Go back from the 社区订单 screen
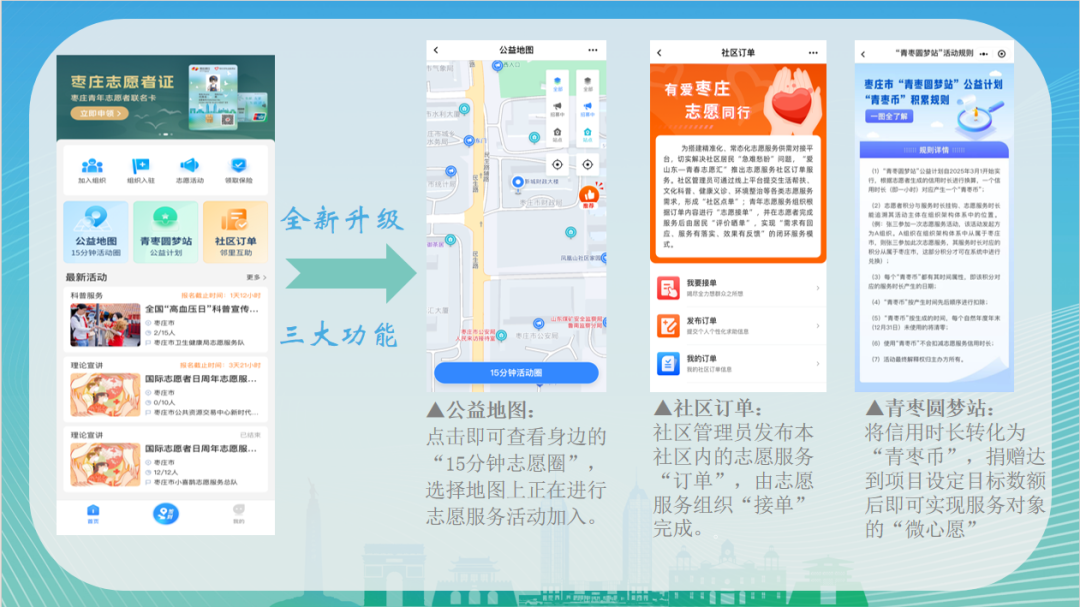The width and height of the screenshot is (1080, 607). (659, 52)
